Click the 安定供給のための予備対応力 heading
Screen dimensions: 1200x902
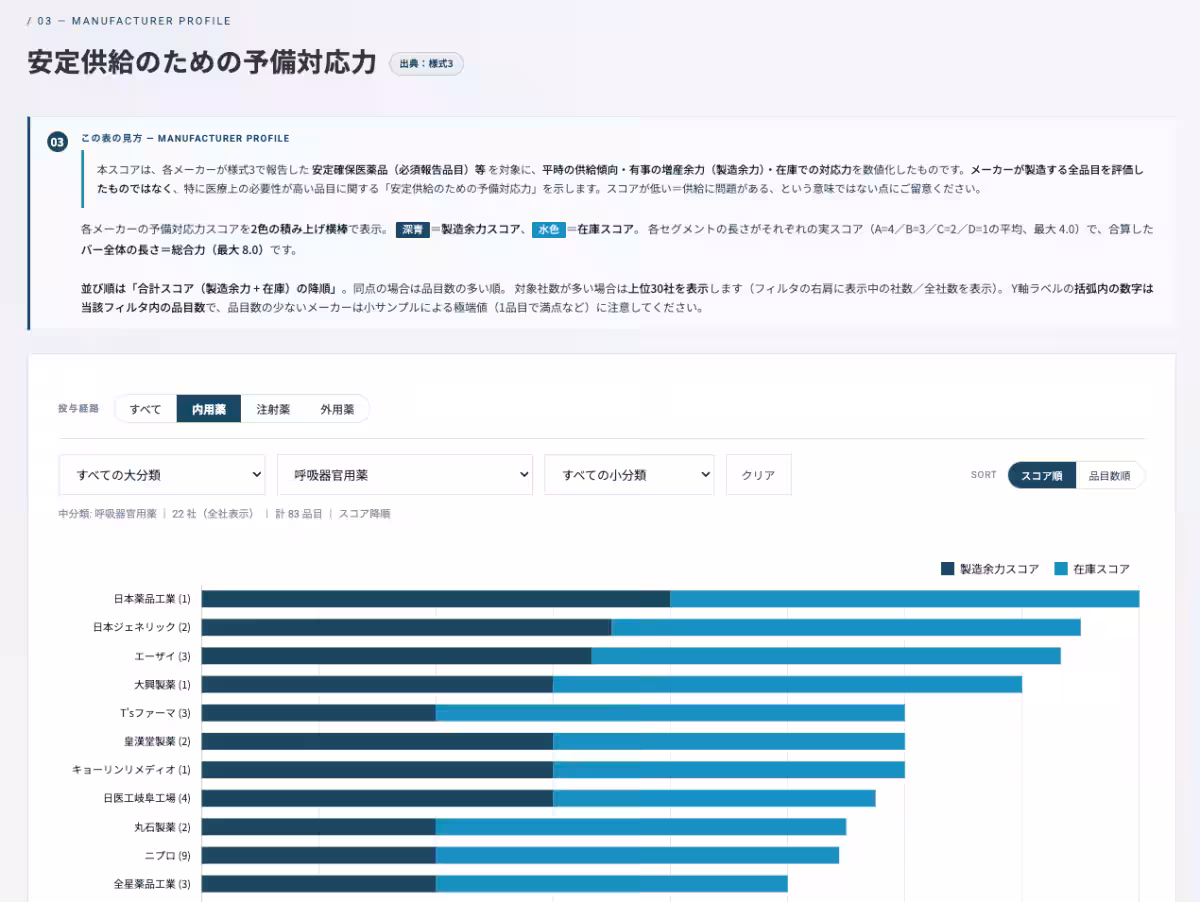tap(202, 63)
